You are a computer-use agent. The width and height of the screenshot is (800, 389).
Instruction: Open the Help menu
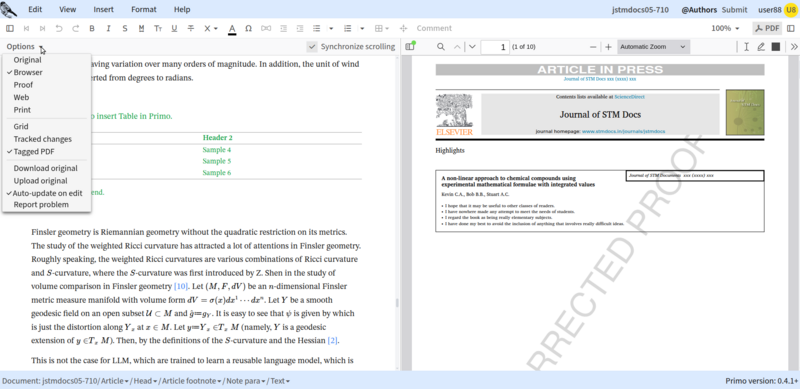pos(182,9)
